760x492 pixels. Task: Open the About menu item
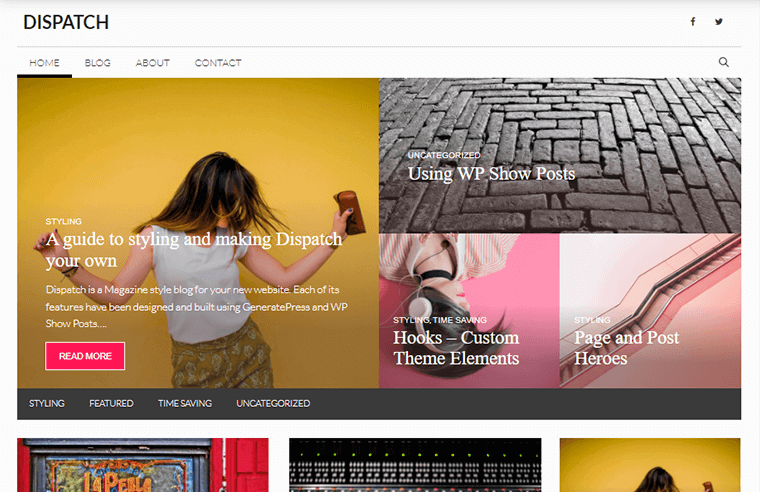point(153,63)
